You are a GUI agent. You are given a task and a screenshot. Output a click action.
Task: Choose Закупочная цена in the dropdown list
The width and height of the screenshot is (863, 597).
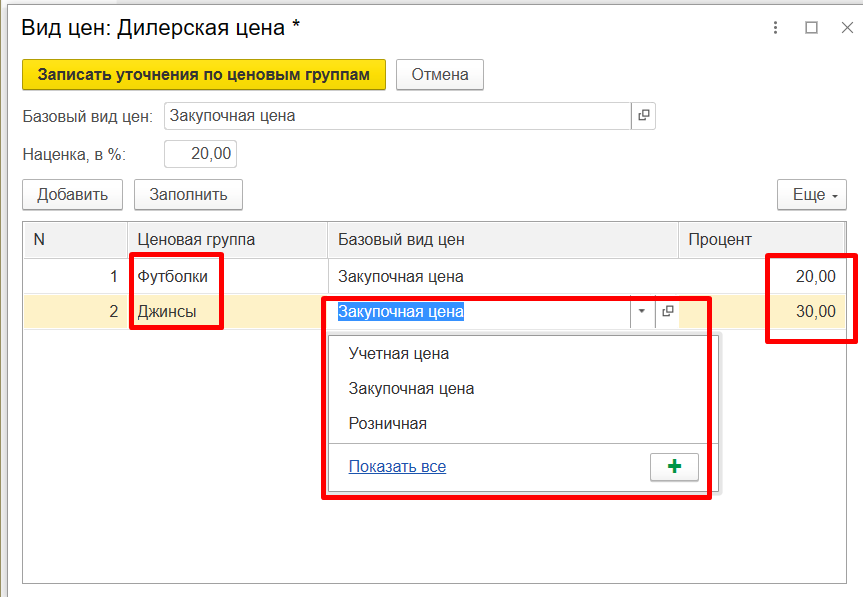[x=411, y=388]
